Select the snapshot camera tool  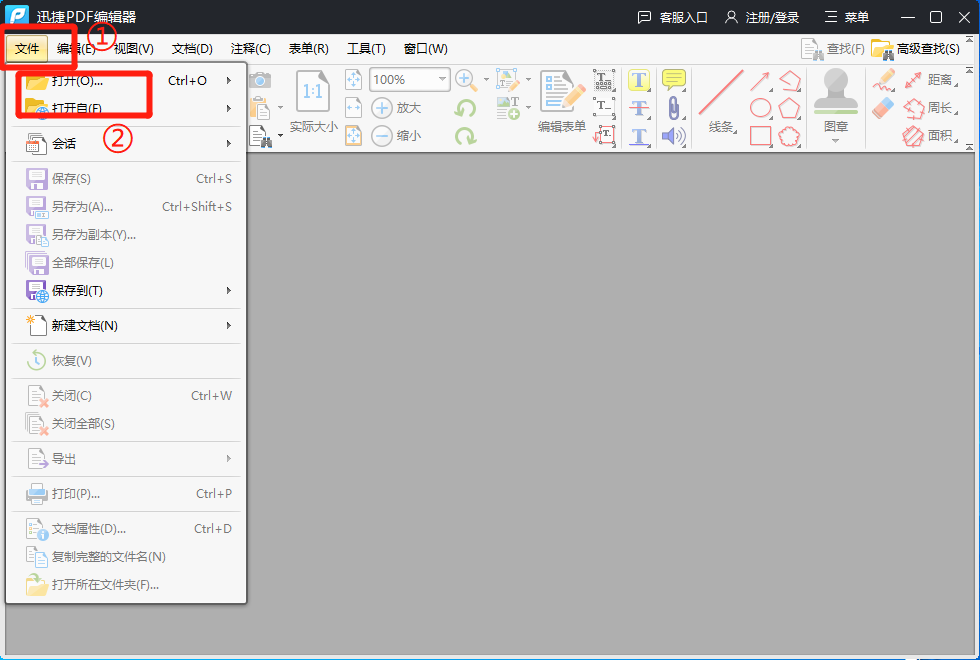tap(260, 78)
